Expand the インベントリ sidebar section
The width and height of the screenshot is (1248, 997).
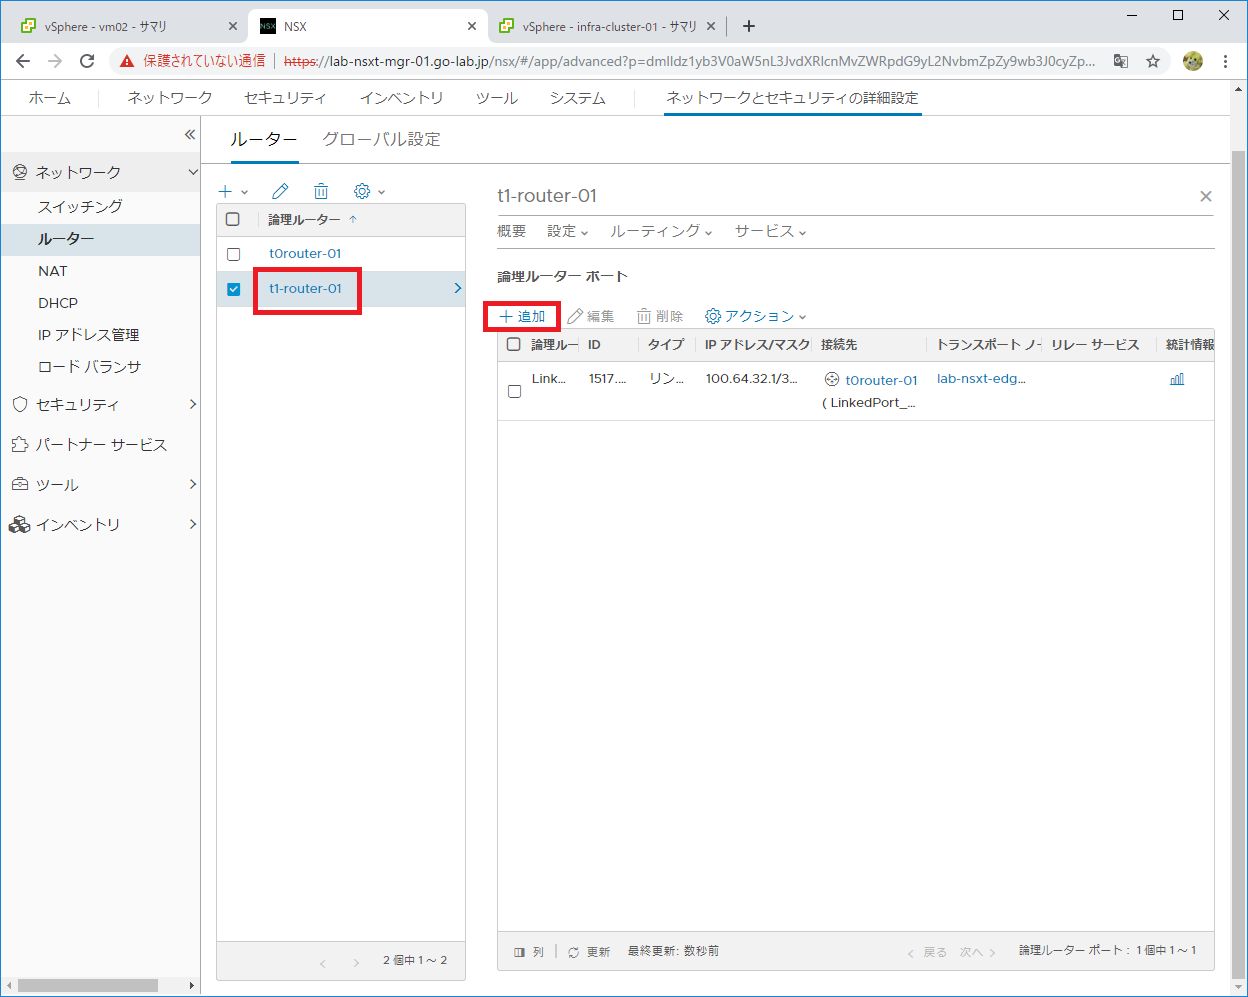click(193, 524)
